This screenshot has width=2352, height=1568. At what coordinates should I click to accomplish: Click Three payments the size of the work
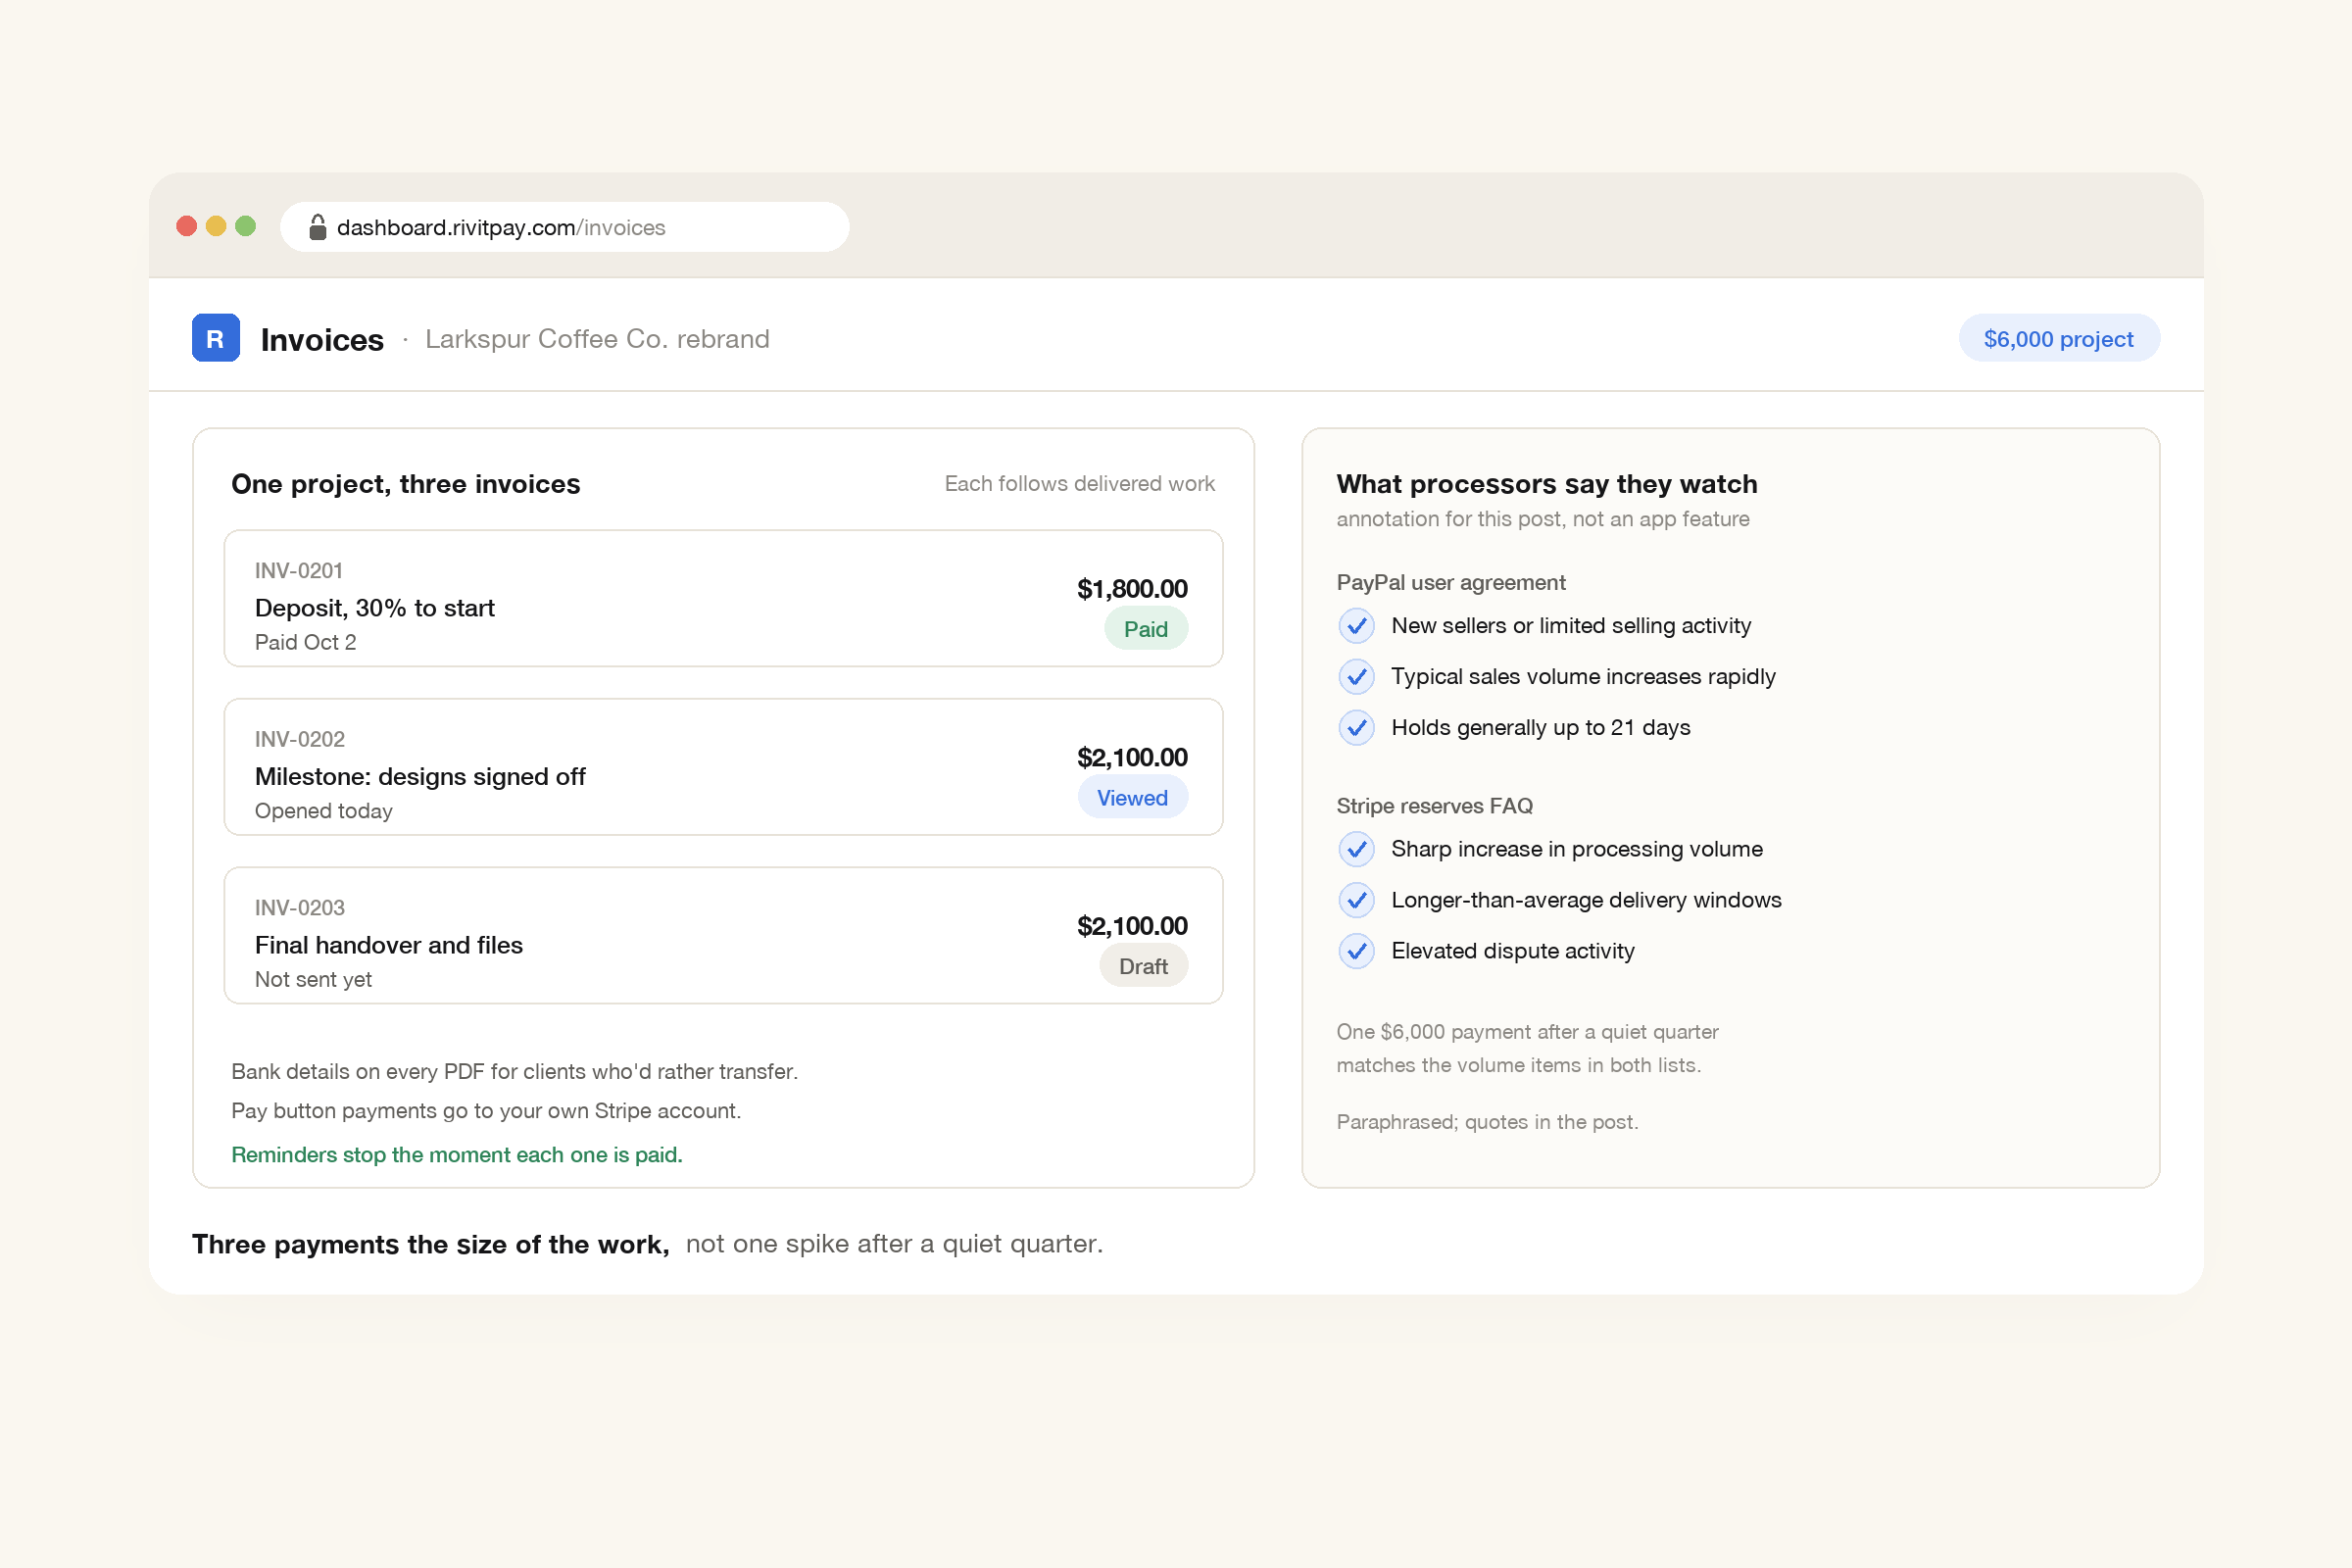(431, 1244)
